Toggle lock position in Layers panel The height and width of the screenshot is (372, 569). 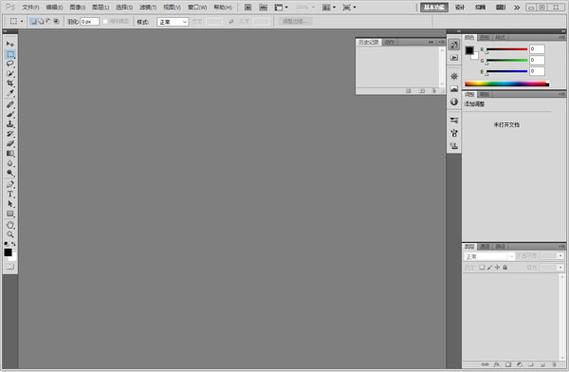pyautogui.click(x=497, y=267)
